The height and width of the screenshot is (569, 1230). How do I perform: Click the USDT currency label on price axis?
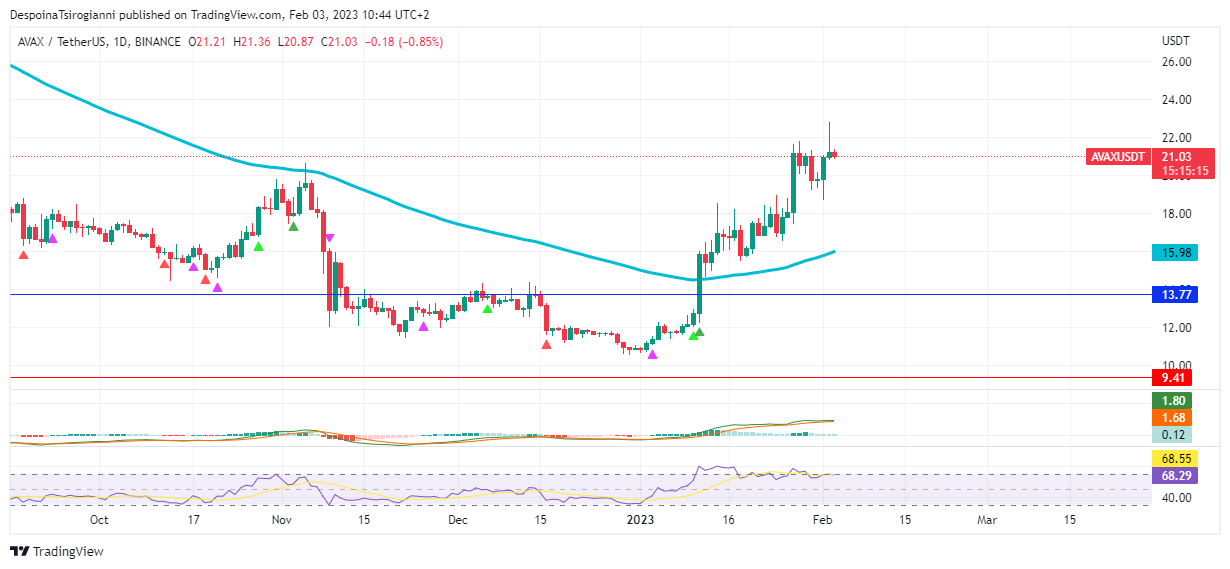(x=1175, y=41)
